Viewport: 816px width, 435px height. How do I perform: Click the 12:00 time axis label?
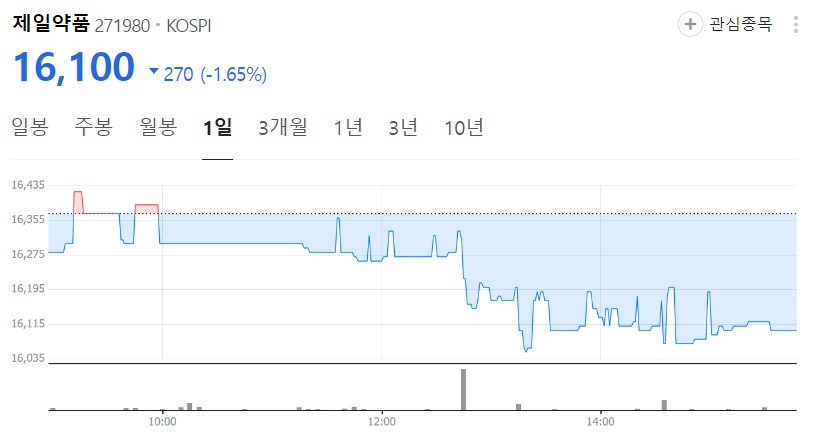[x=381, y=421]
